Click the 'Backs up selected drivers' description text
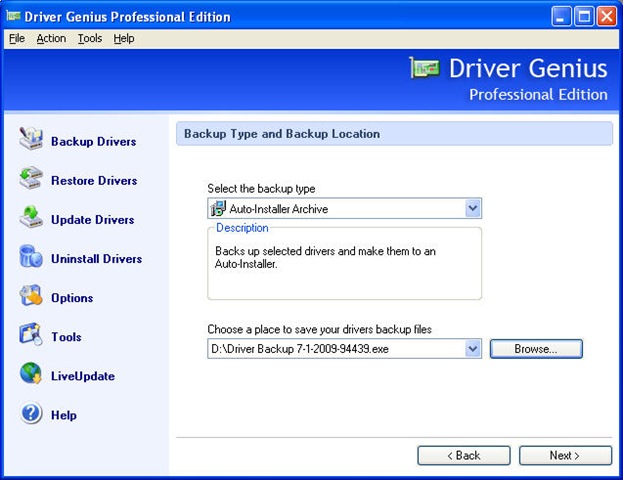 click(325, 257)
